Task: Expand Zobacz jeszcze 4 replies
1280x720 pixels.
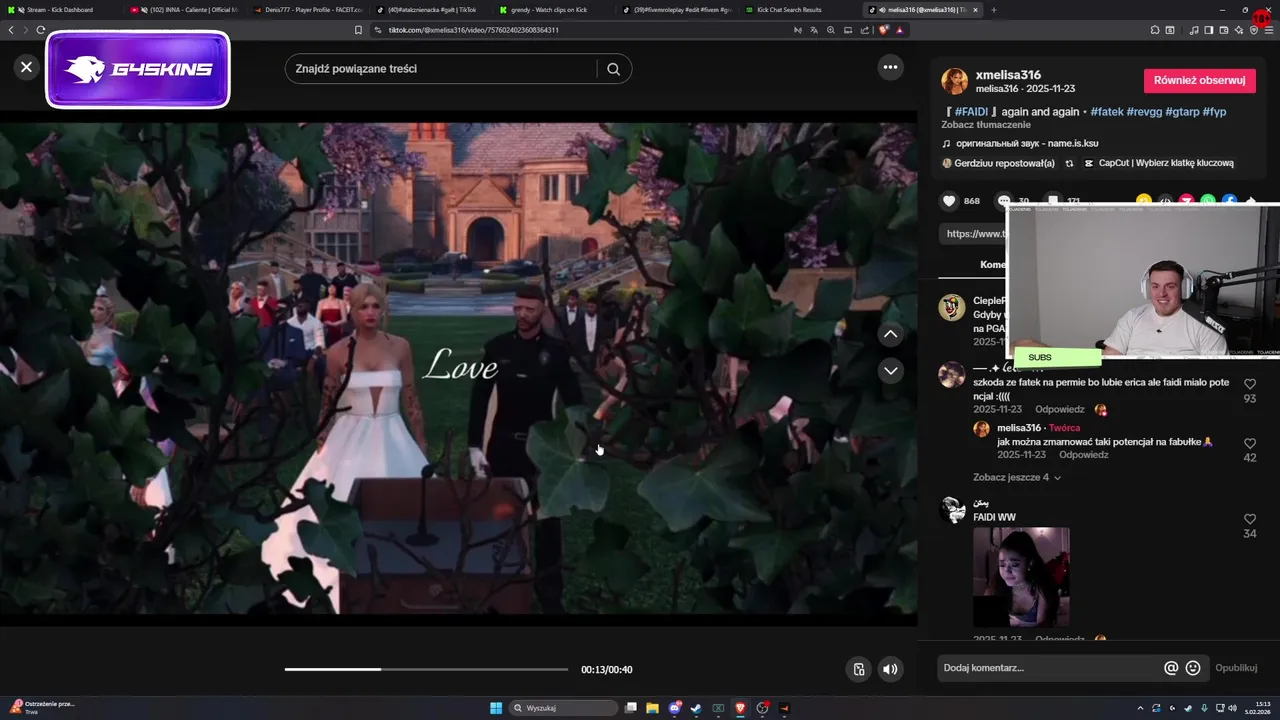Action: 1016,477
